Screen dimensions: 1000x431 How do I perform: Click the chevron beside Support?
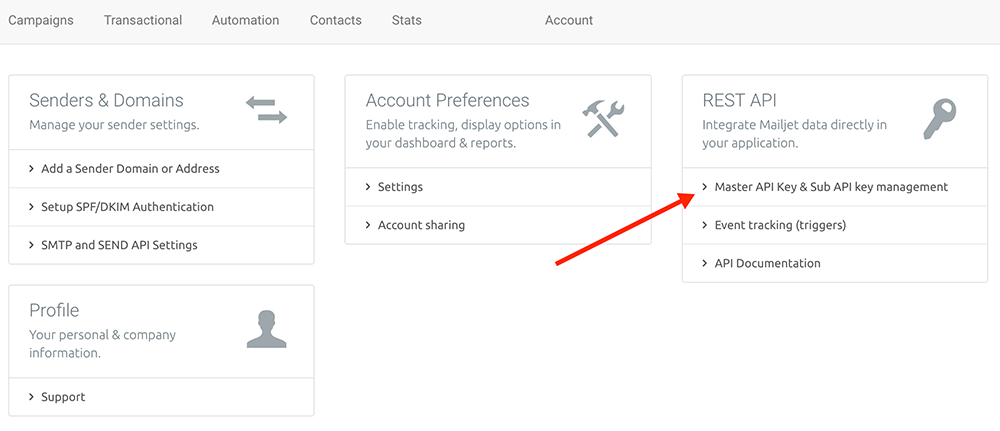point(31,397)
